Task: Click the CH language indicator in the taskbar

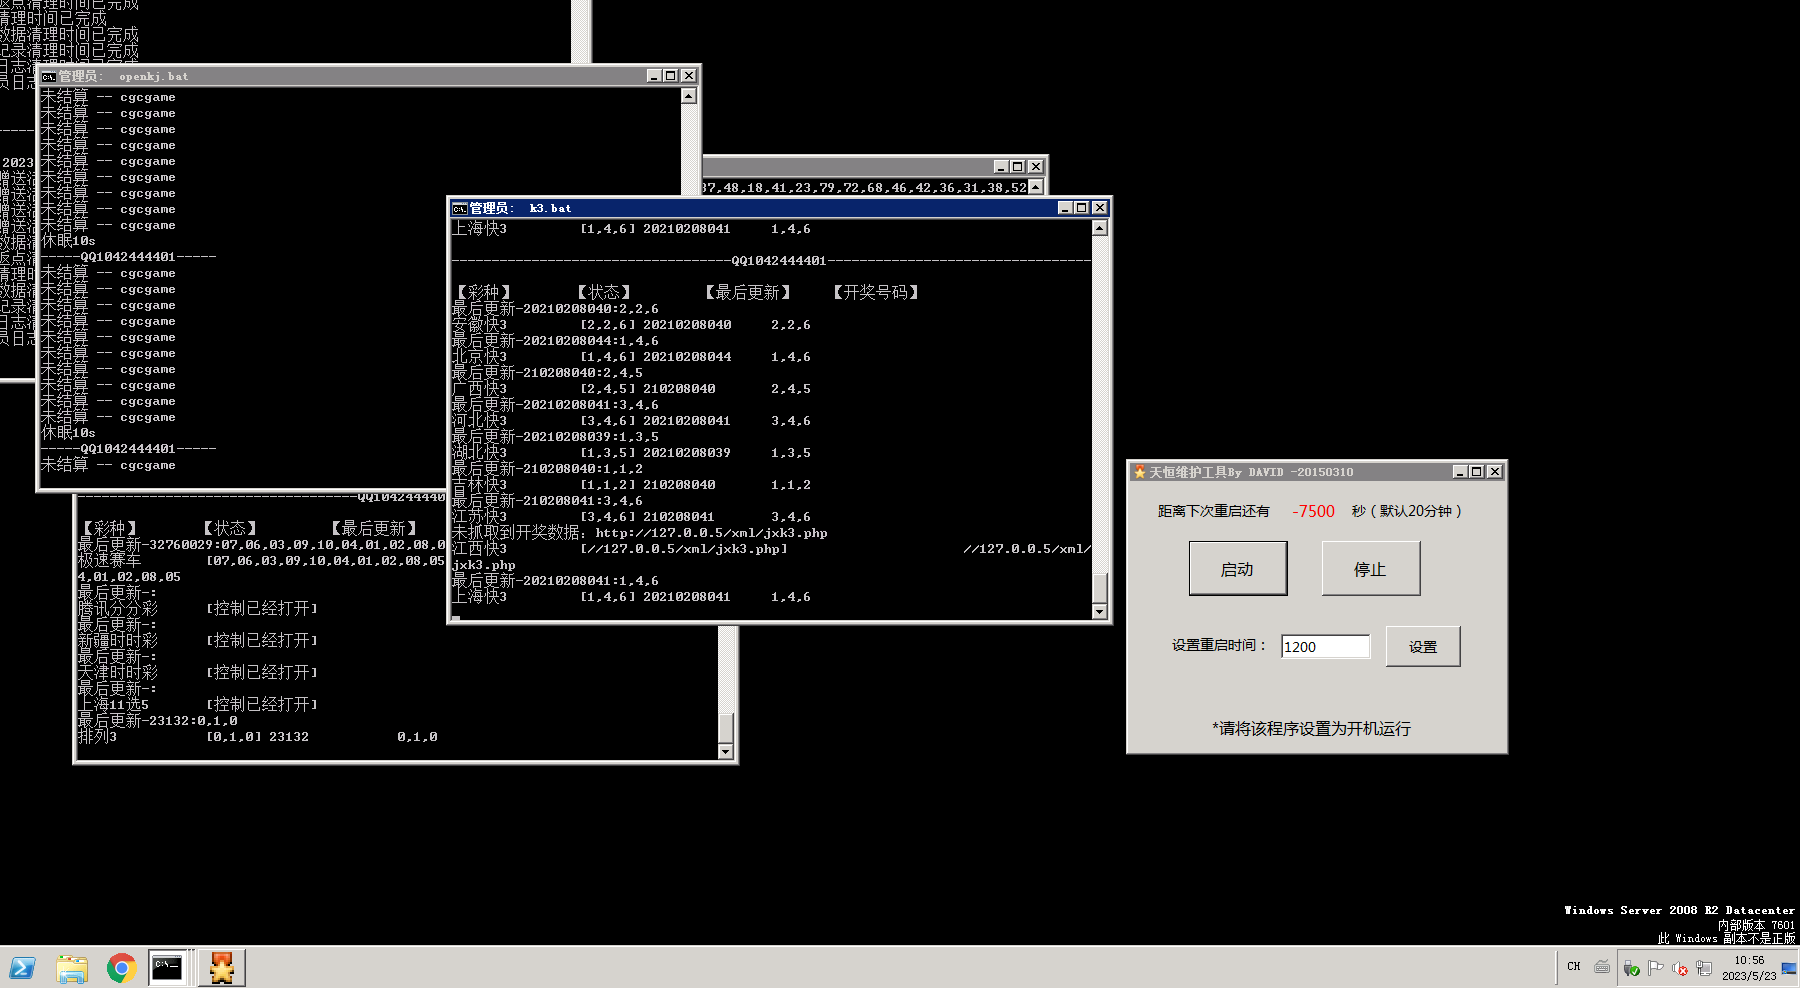Action: click(x=1574, y=966)
